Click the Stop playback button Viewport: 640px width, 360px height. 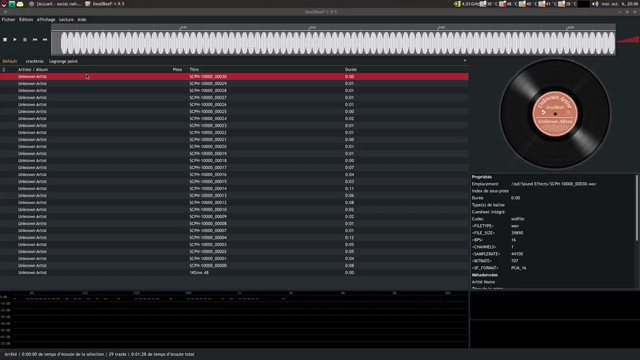click(x=5, y=40)
